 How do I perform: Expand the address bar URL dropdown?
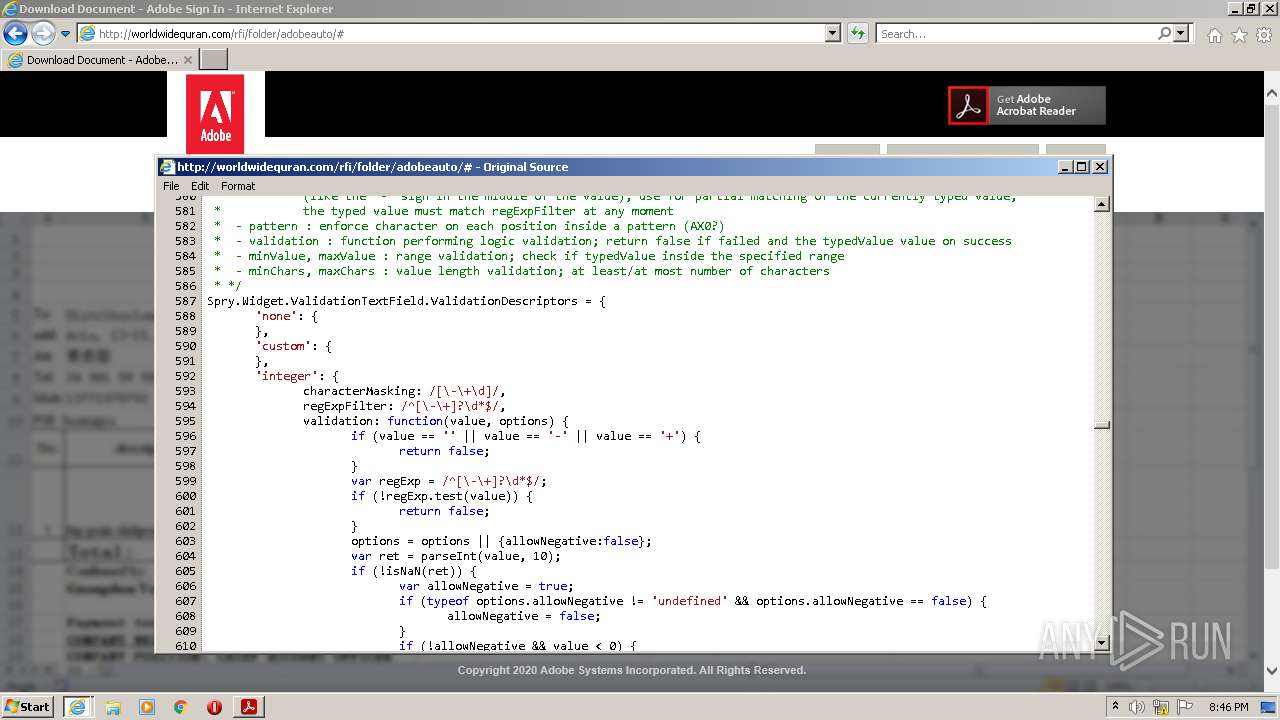(832, 33)
